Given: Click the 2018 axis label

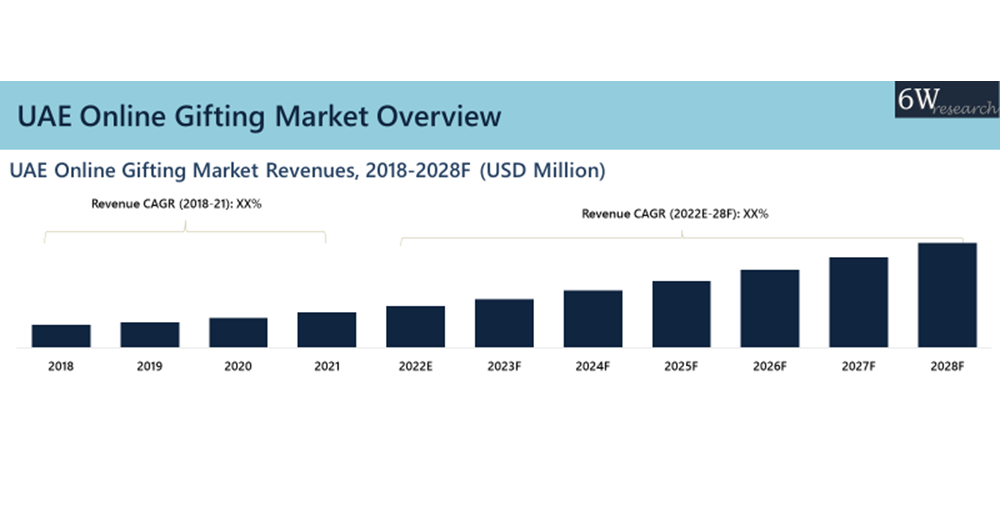Looking at the screenshot, I should coord(61,366).
